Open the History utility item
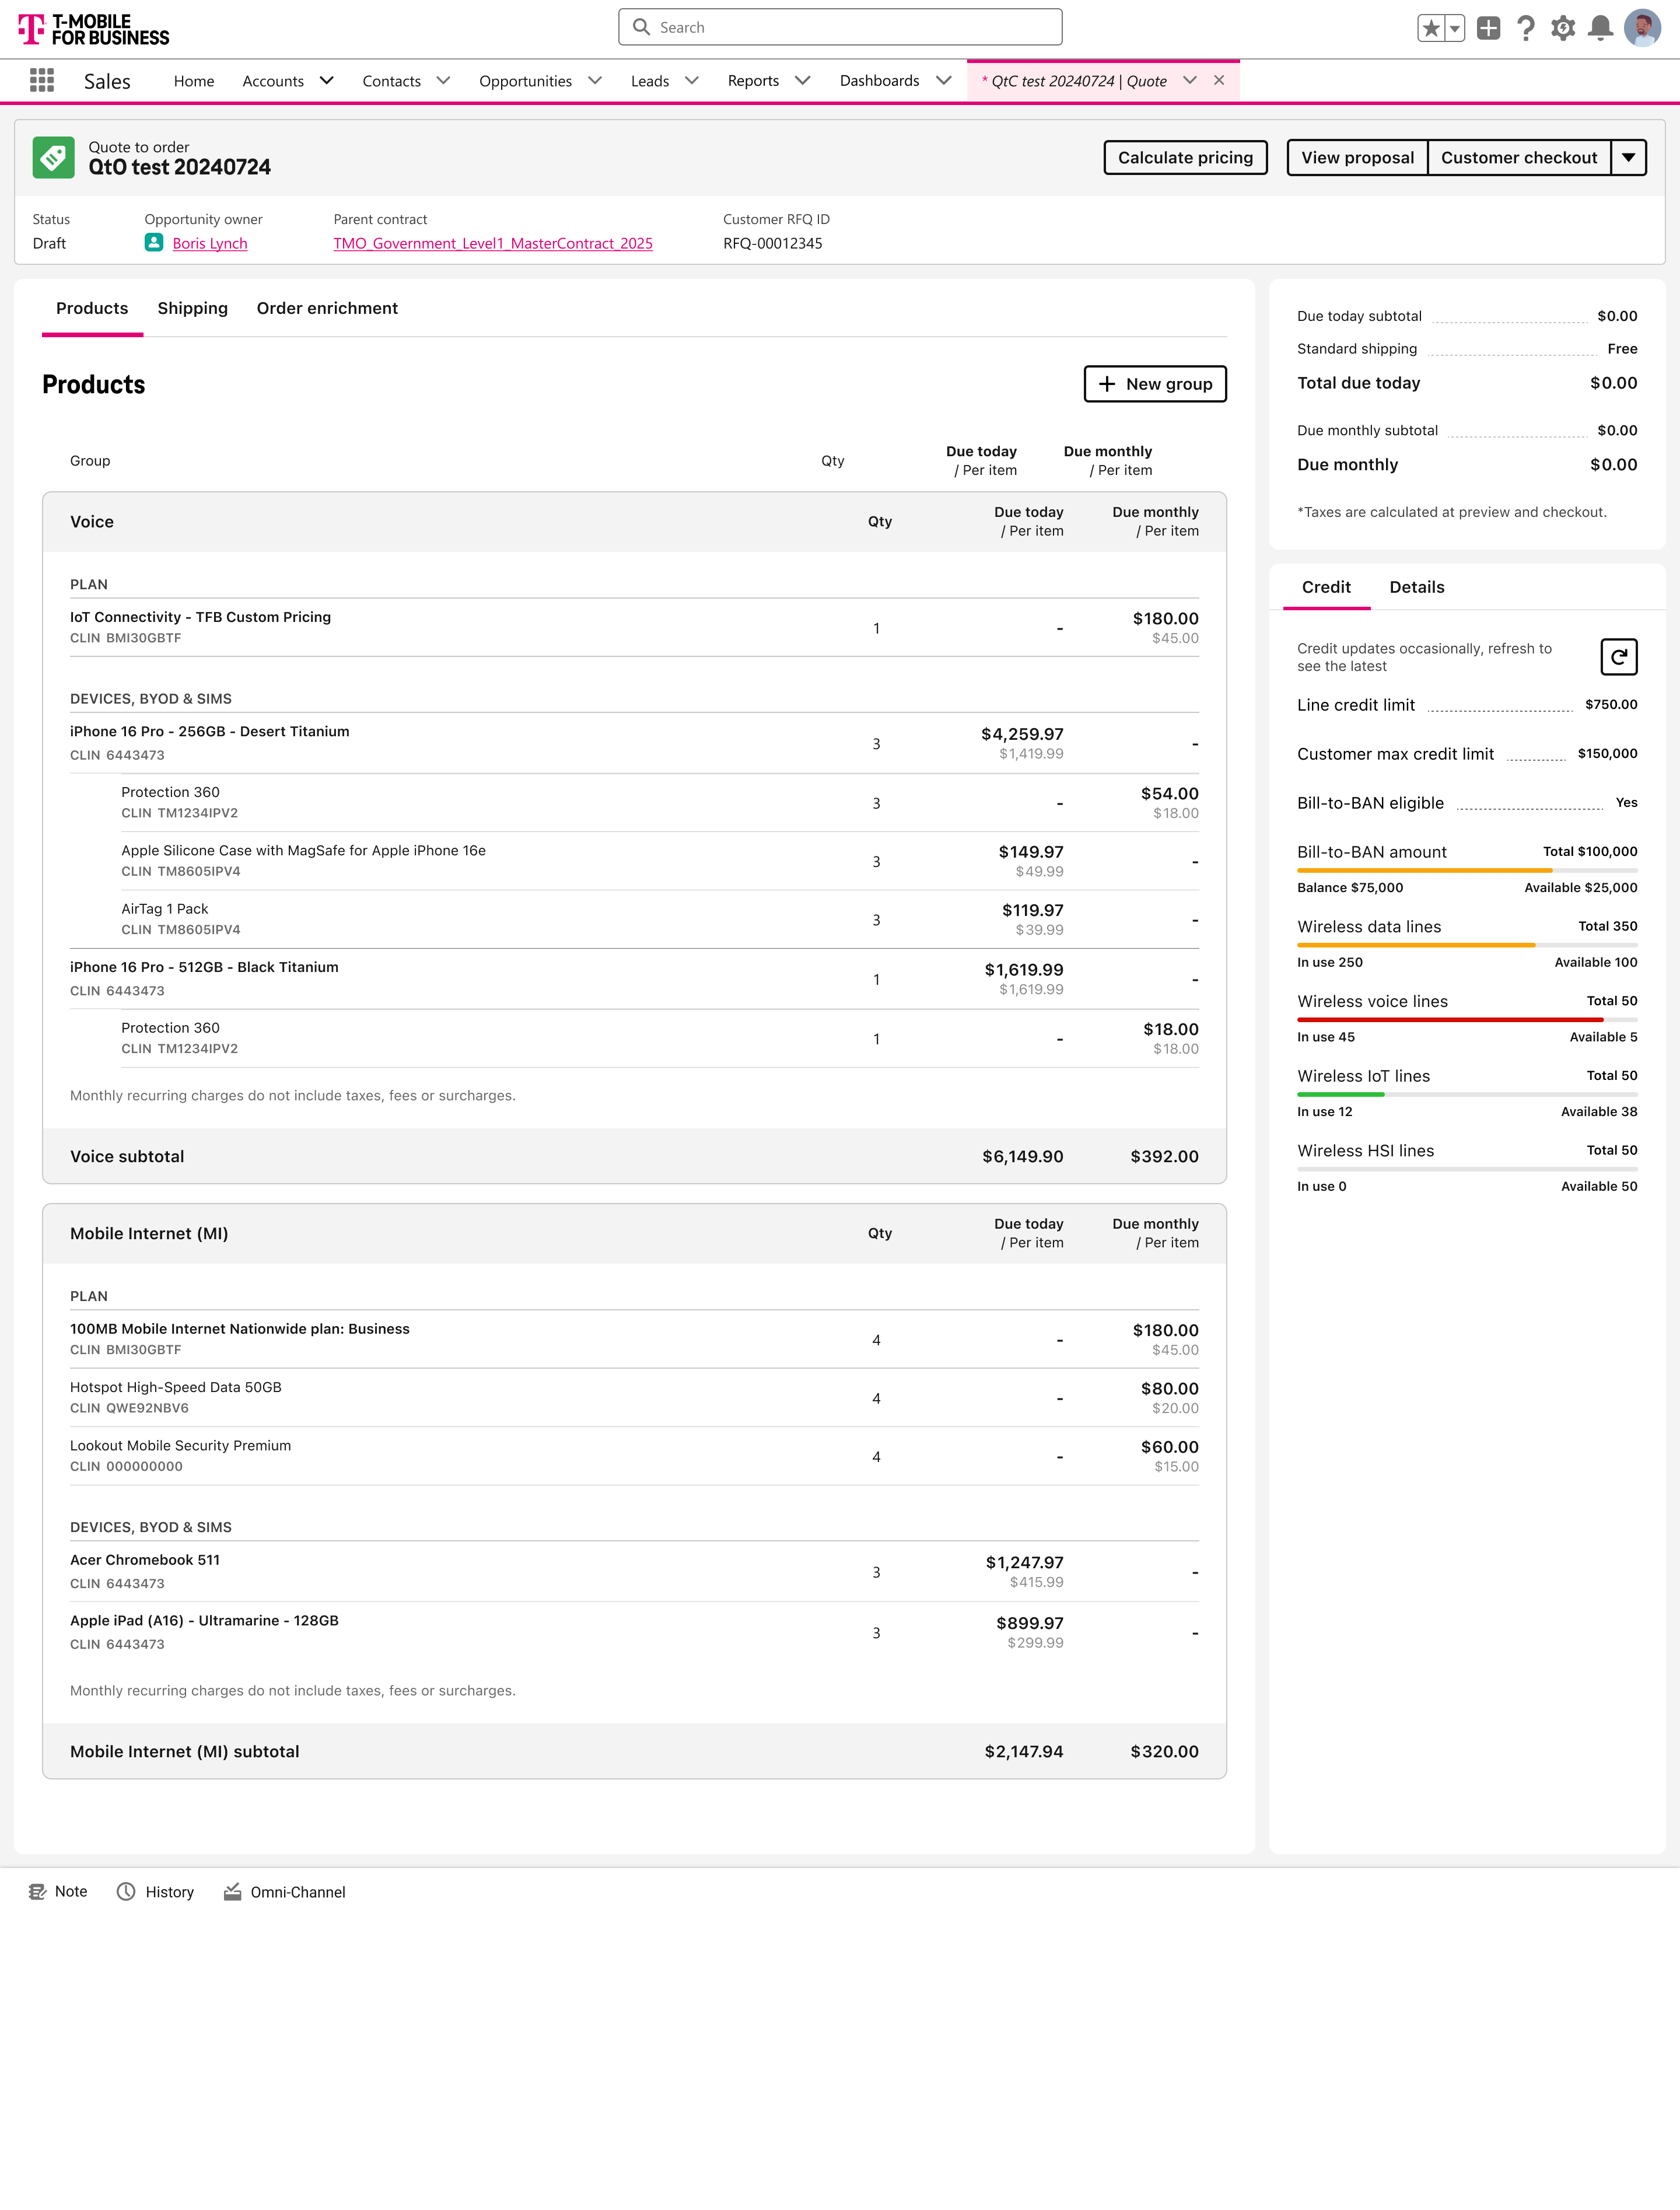 tap(155, 1891)
